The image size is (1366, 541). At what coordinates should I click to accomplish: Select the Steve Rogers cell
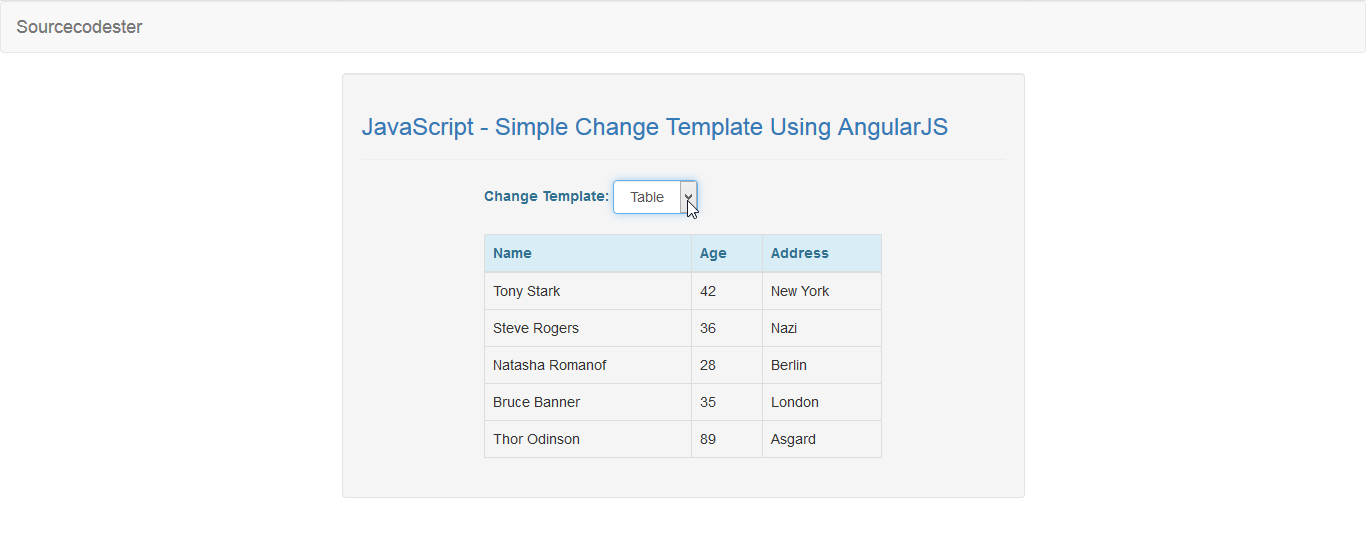tap(588, 328)
